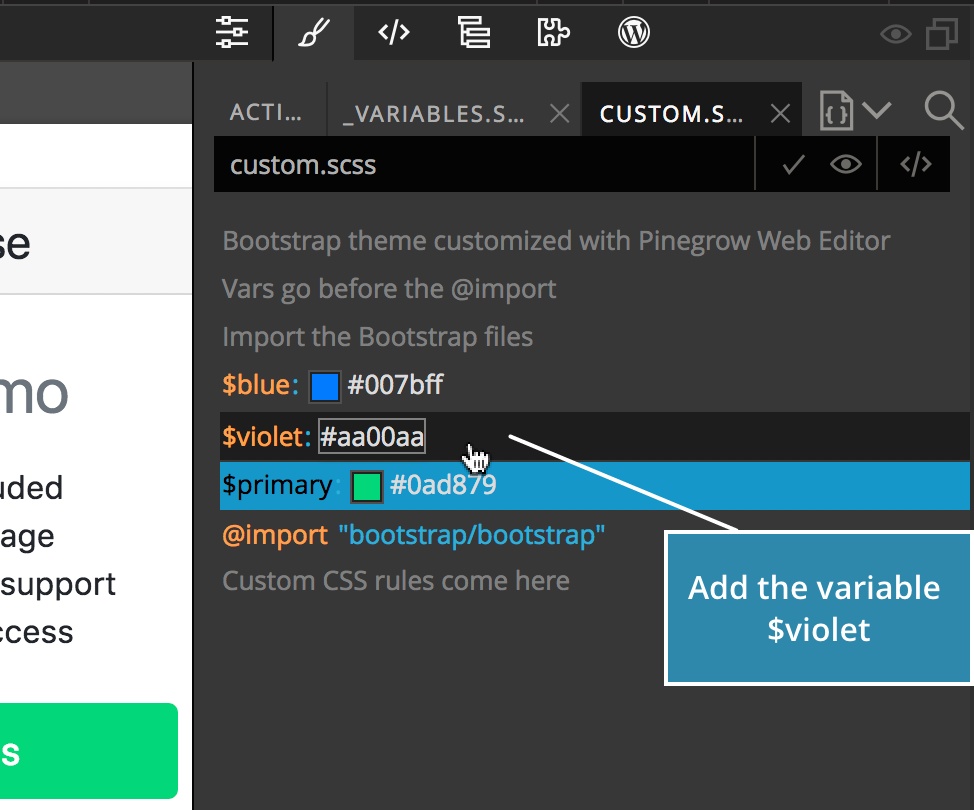Click the #007bff value of $blue
Image resolution: width=974 pixels, height=810 pixels.
pos(396,385)
